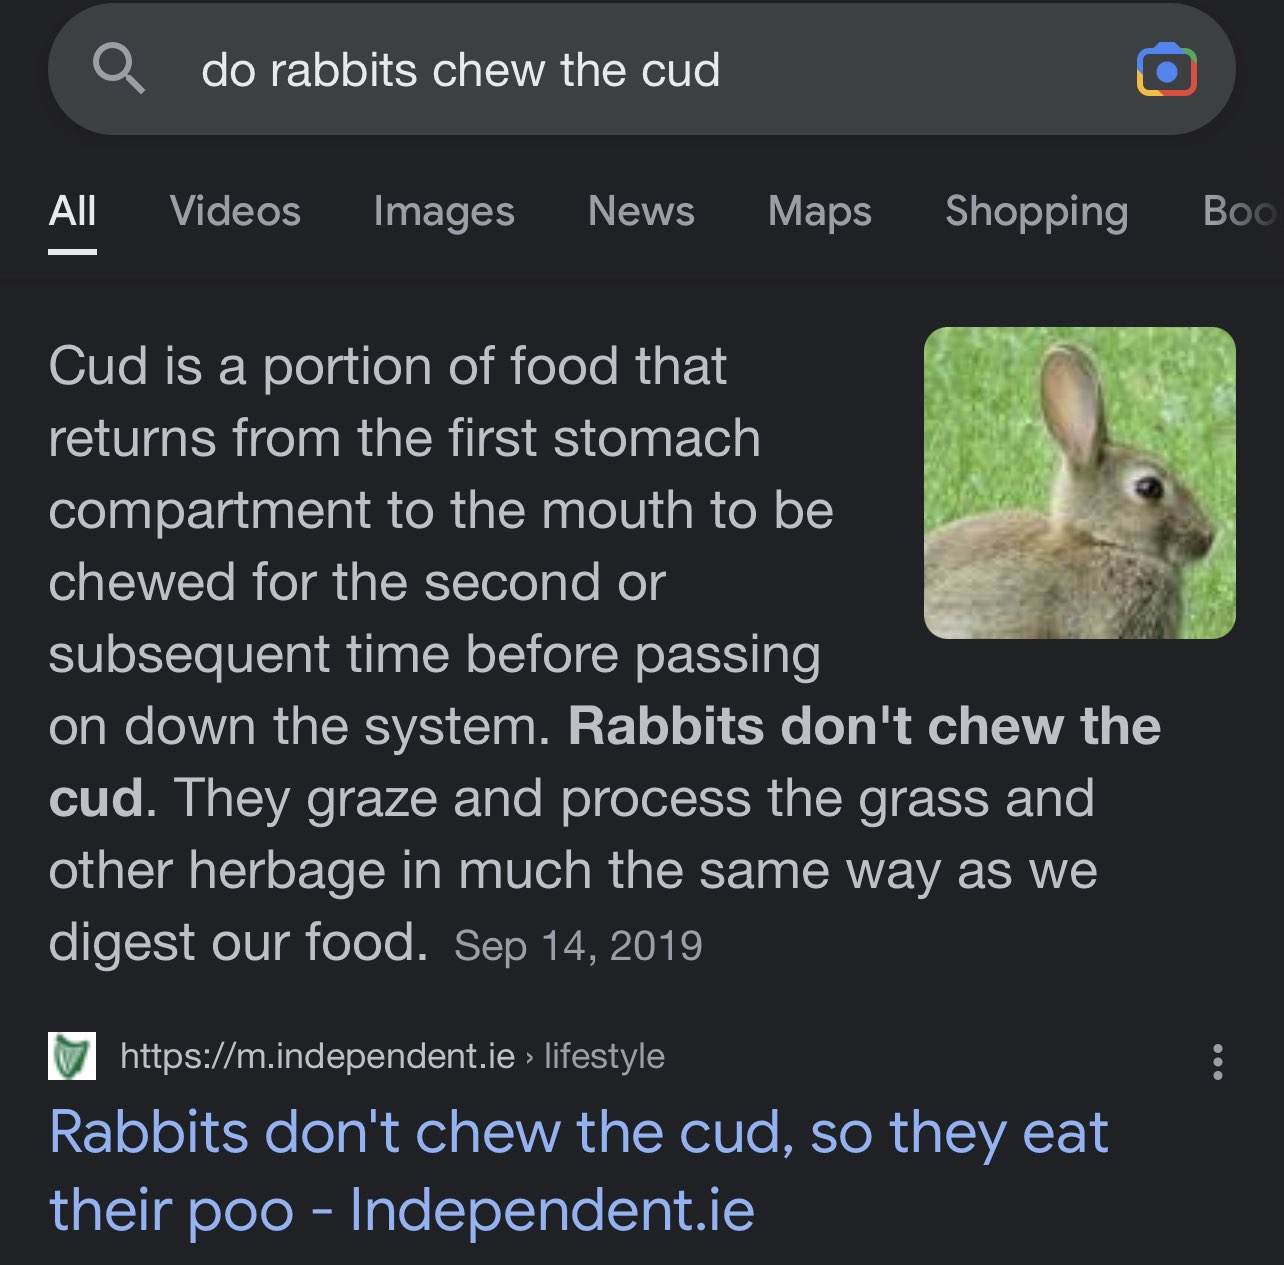
Task: Click the m.independent.ie URL
Action: (317, 1056)
